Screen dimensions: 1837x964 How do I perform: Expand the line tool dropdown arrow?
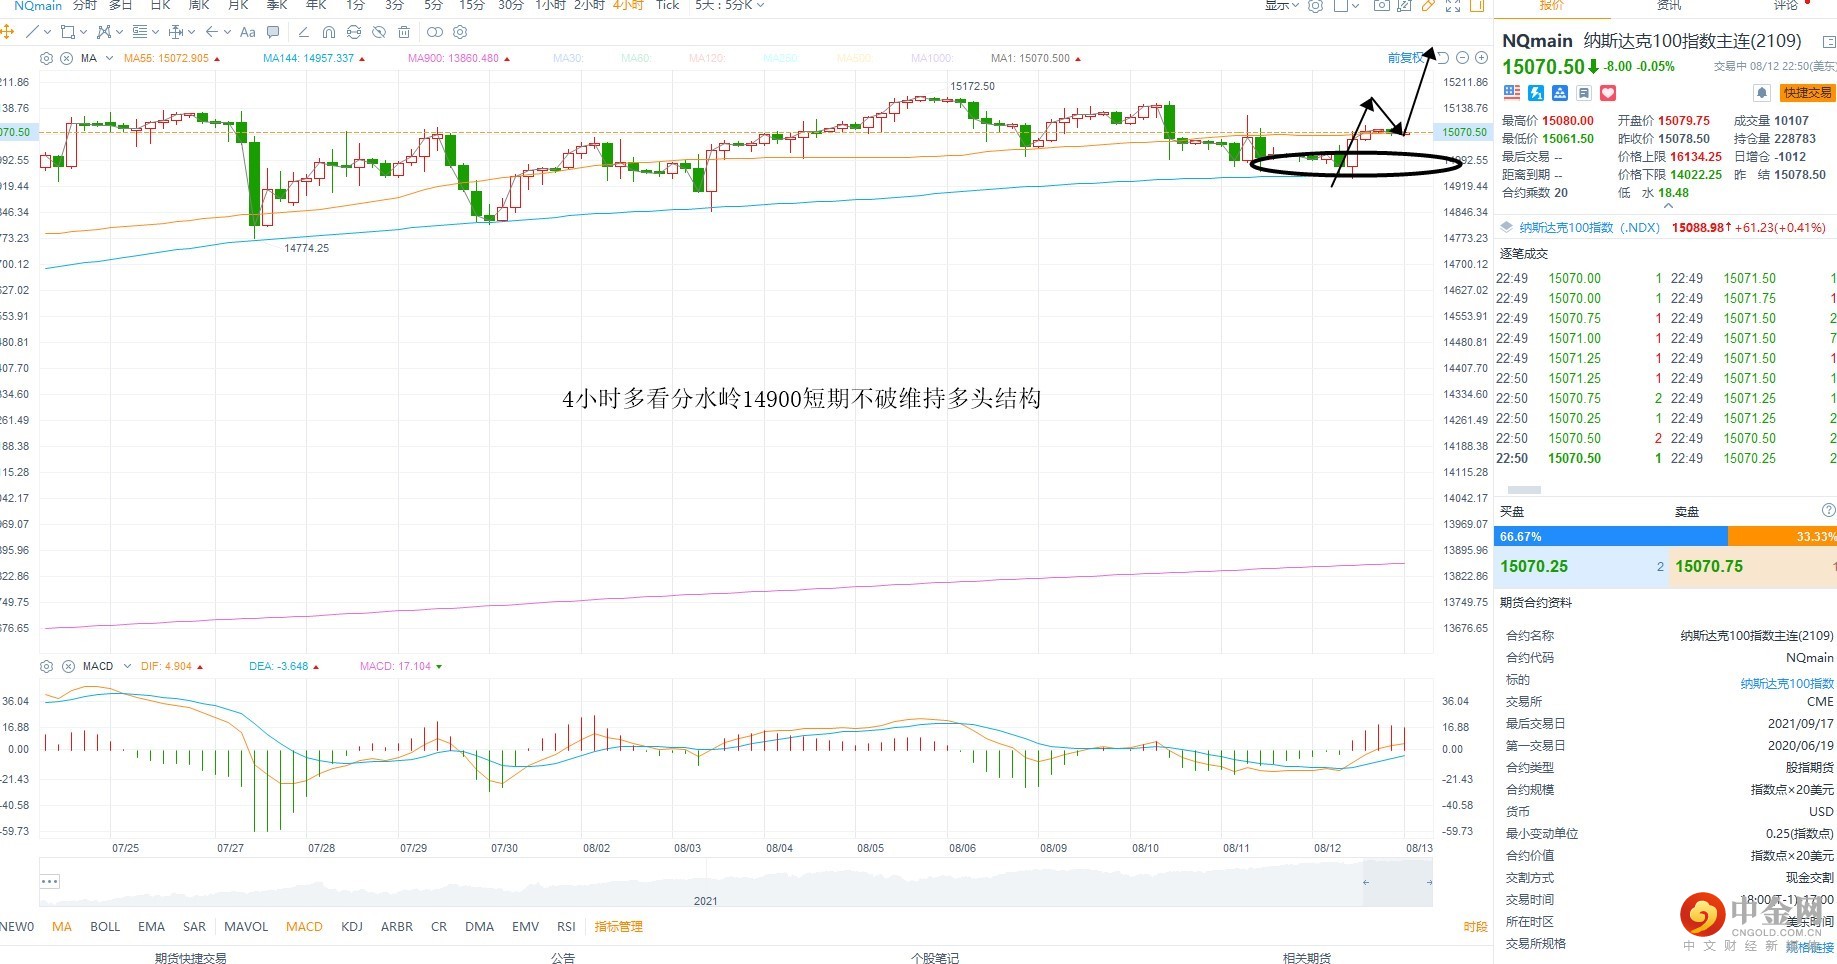point(47,32)
